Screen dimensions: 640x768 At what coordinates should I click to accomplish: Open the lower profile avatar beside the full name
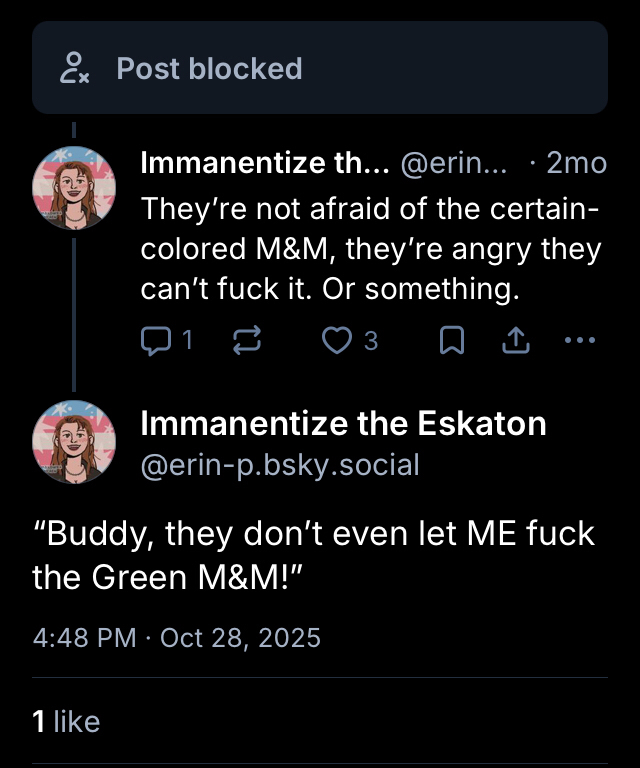[74, 442]
